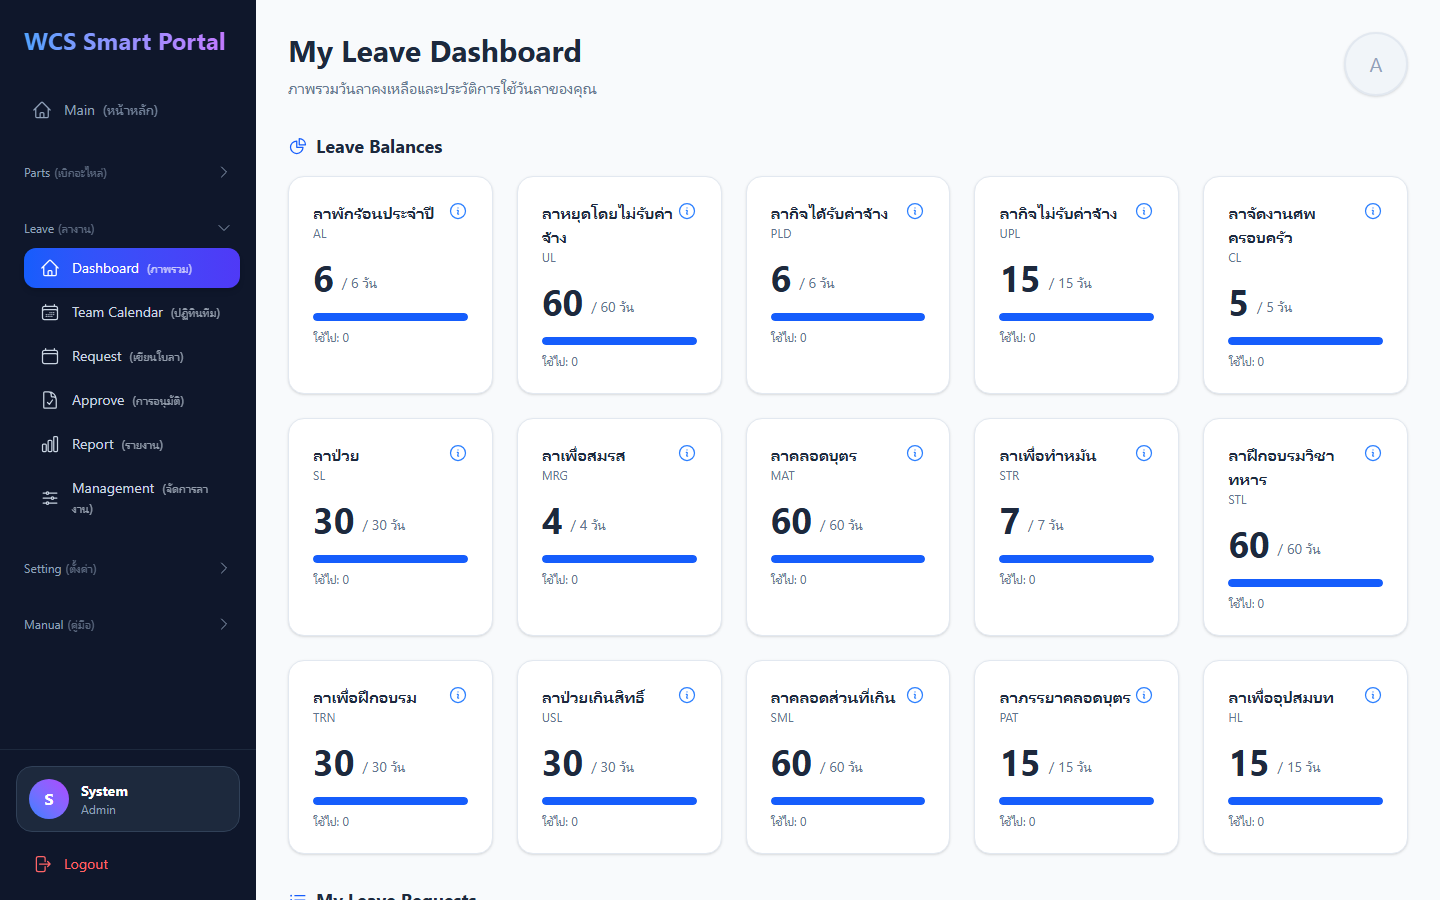Open info icon on the STR leave card

point(1144,453)
